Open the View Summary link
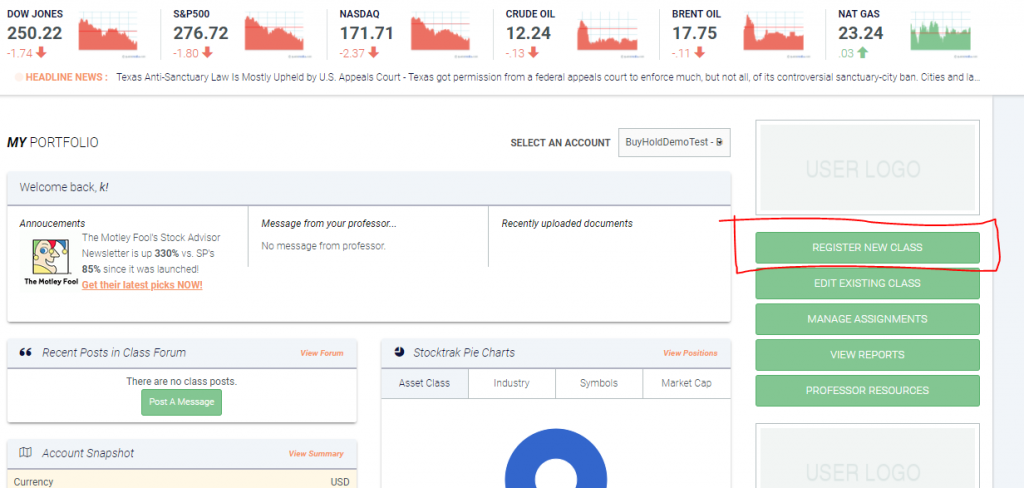The height and width of the screenshot is (488, 1024). click(x=315, y=453)
